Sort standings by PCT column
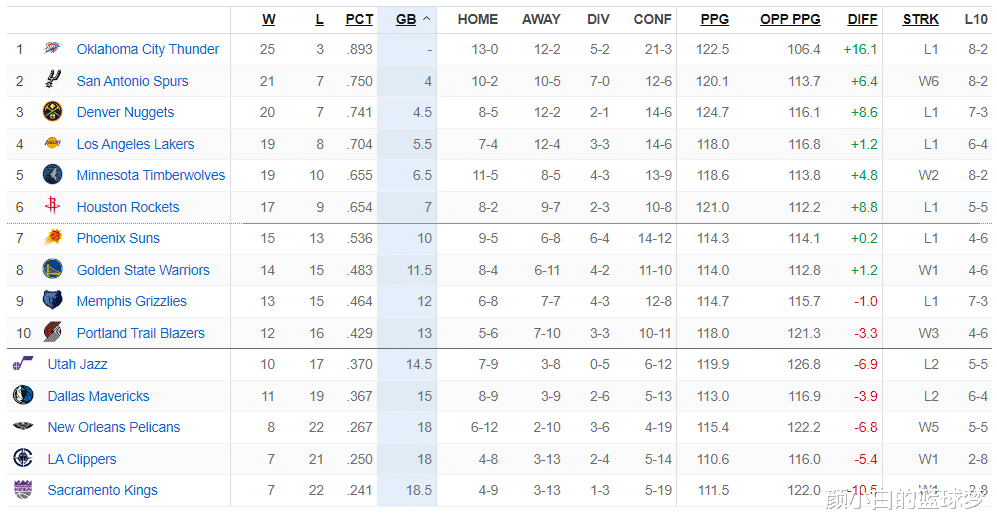The width and height of the screenshot is (997, 525). pyautogui.click(x=359, y=19)
